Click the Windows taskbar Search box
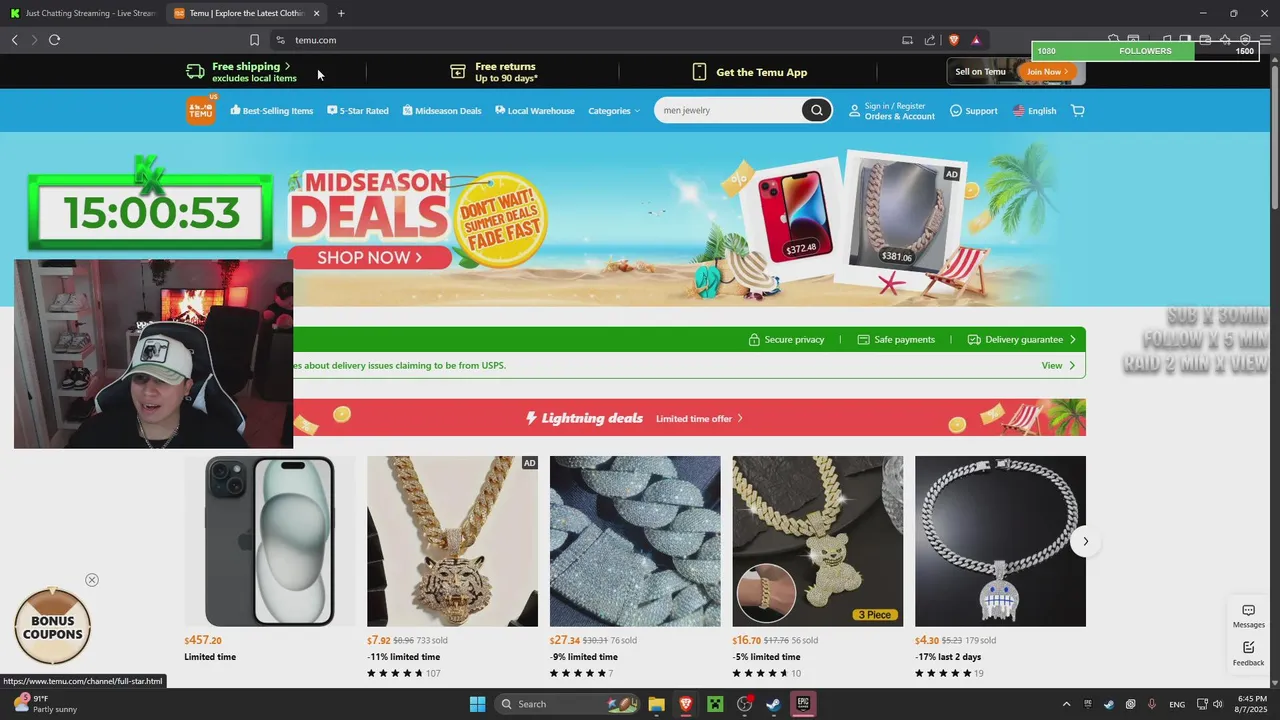The height and width of the screenshot is (720, 1280). tap(568, 704)
